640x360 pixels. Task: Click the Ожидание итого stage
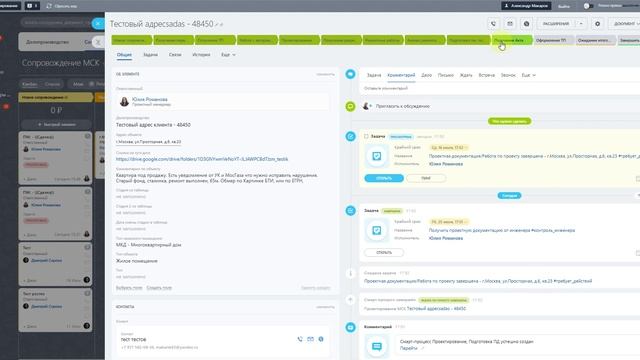[595, 40]
